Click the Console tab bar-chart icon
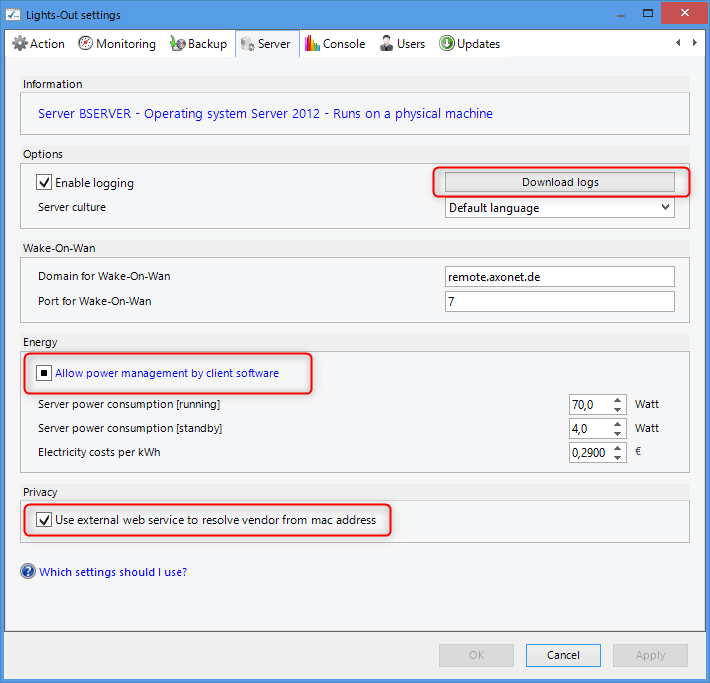The image size is (710, 683). click(x=312, y=43)
